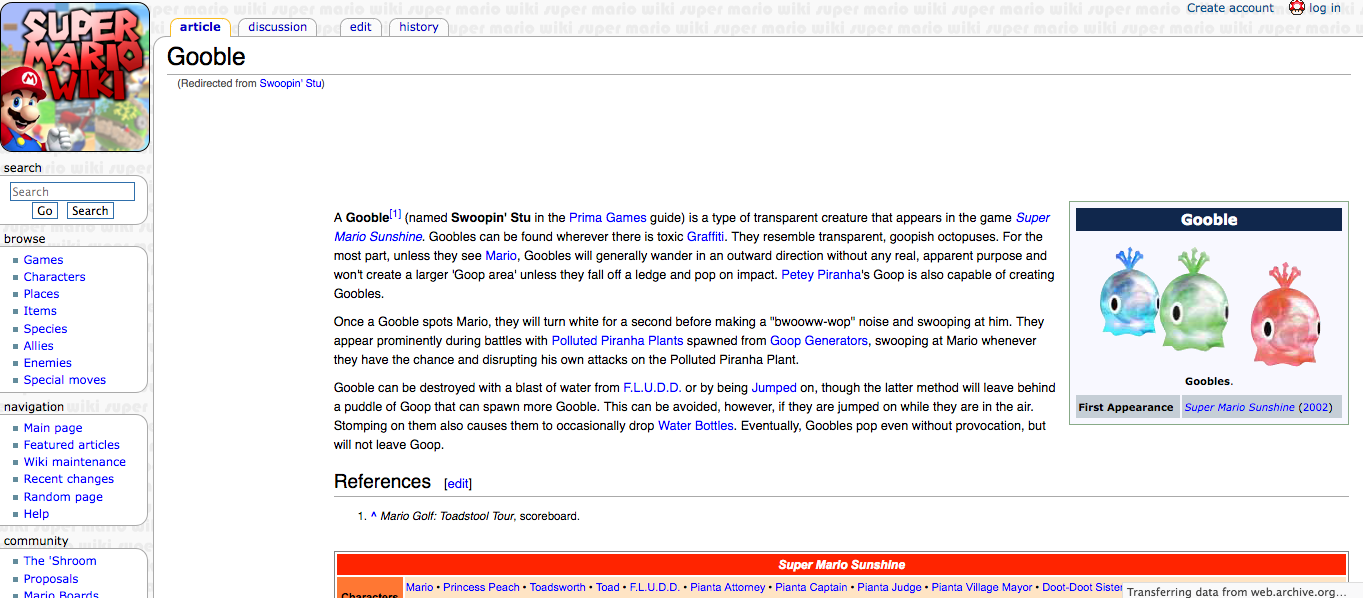Click the Mario Golf: Toadstool Tour reference text
The height and width of the screenshot is (598, 1363).
[447, 516]
